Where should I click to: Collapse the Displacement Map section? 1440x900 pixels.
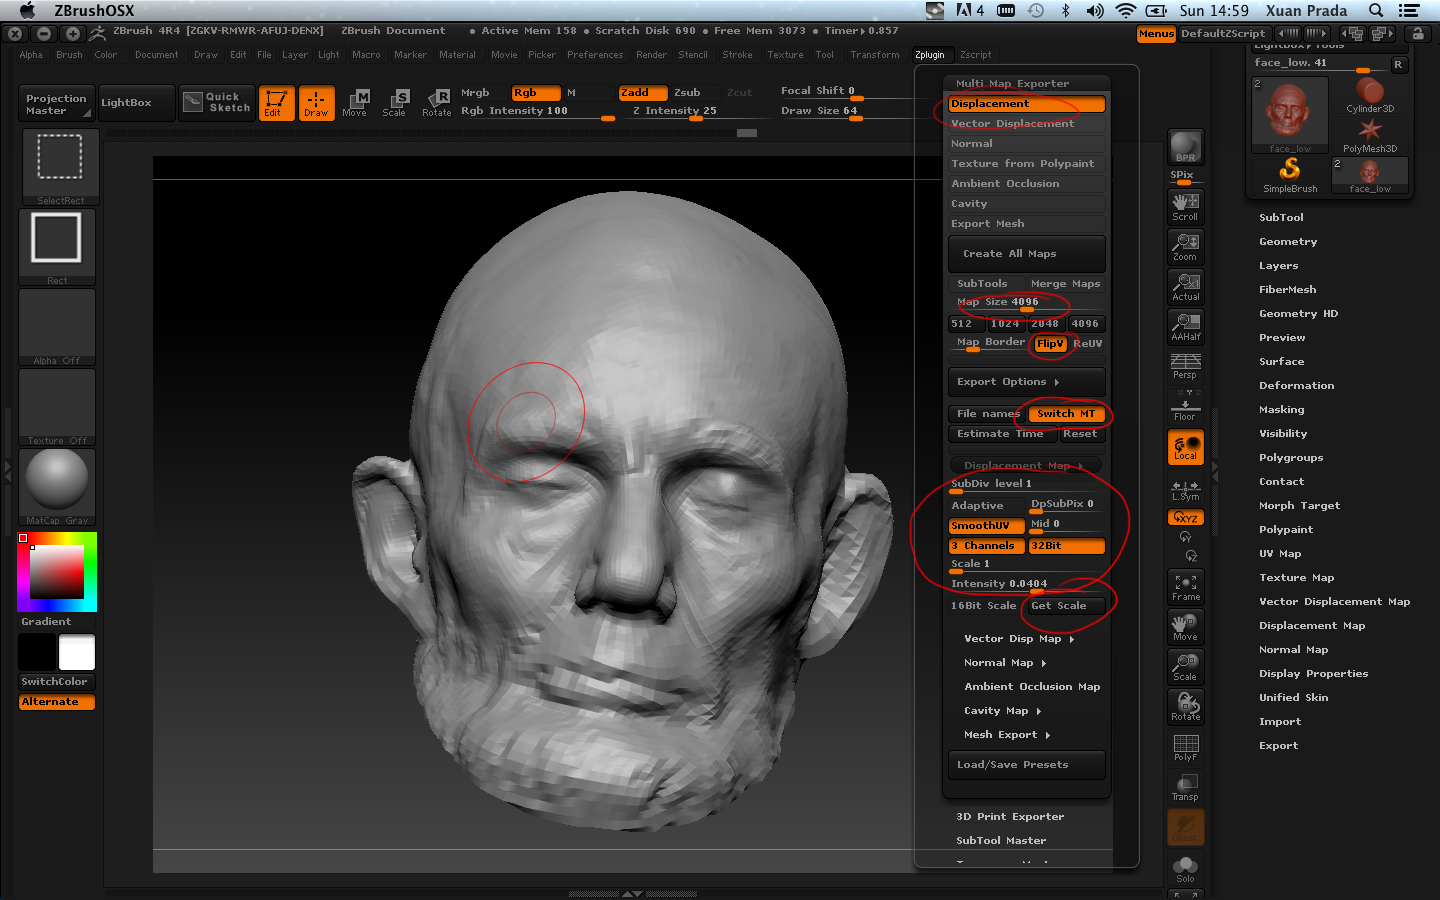point(1025,465)
